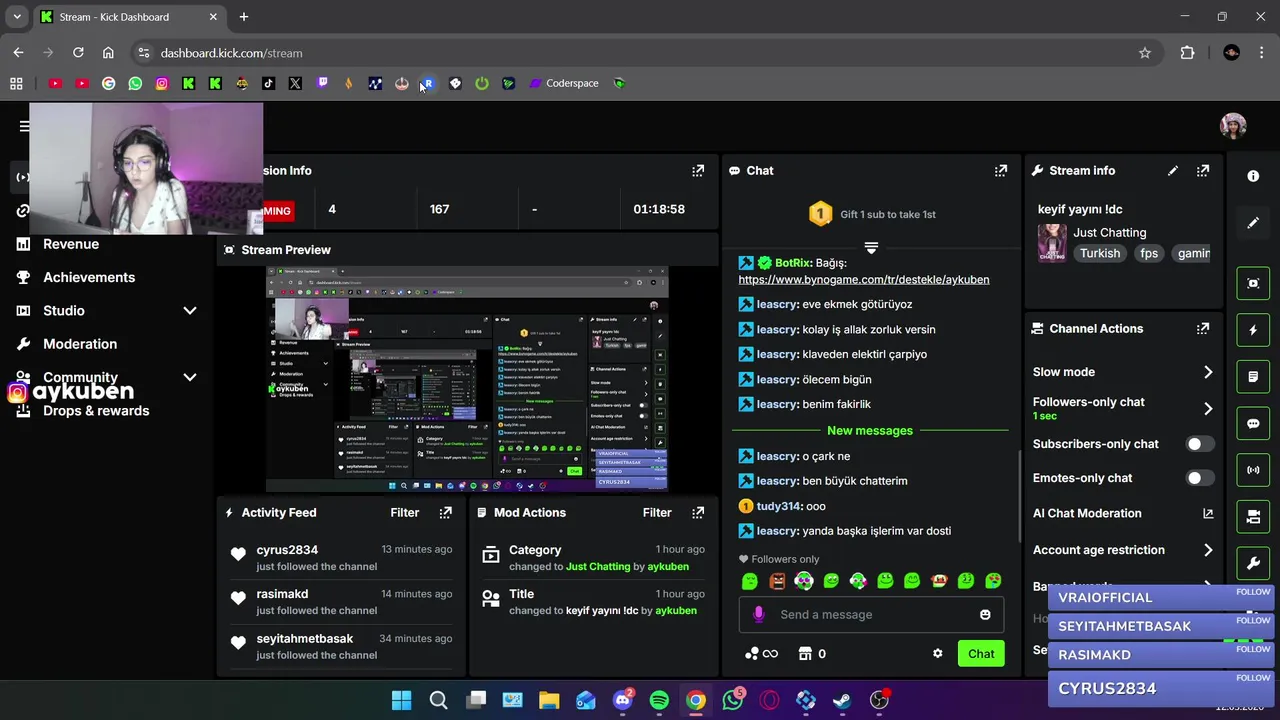The width and height of the screenshot is (1280, 720).
Task: Open AI Chat Moderation external link
Action: (x=1208, y=513)
